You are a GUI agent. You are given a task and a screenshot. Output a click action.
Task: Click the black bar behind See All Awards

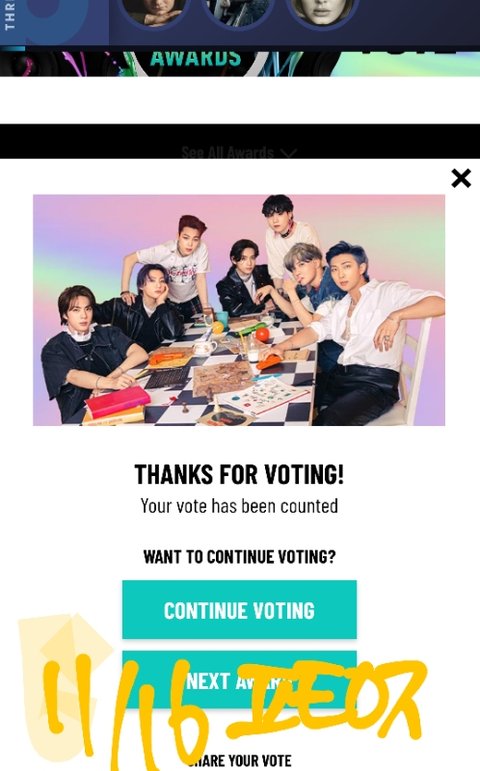click(240, 141)
